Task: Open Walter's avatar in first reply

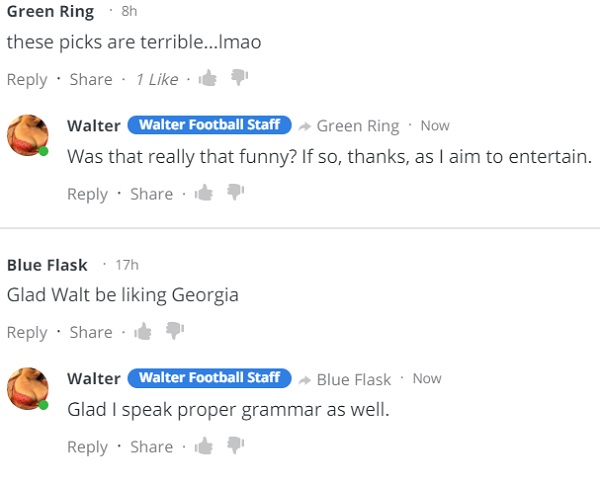Action: (28, 135)
